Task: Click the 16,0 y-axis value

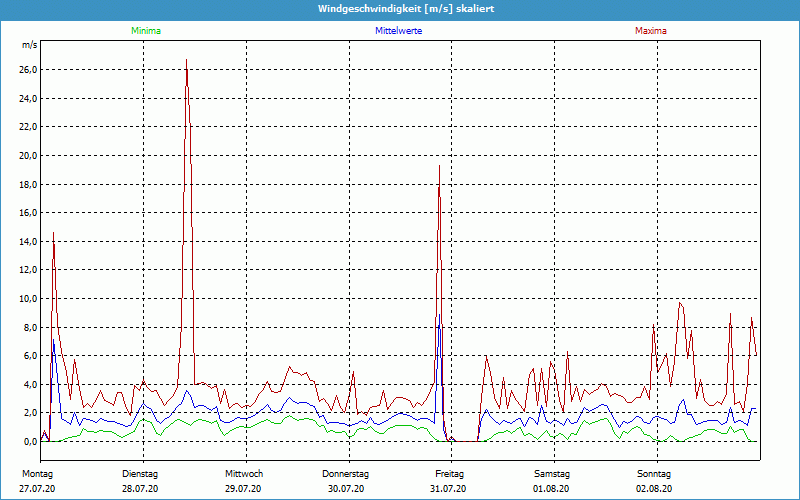Action: tap(29, 213)
